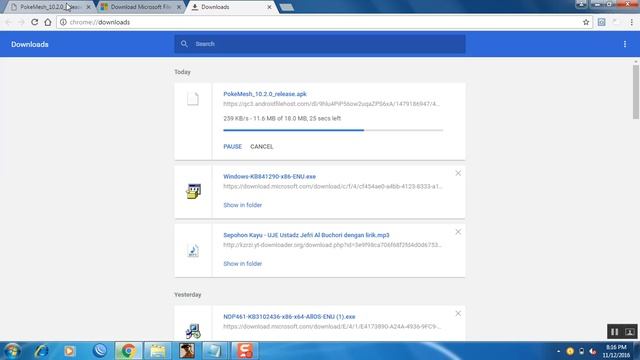The height and width of the screenshot is (360, 640).
Task: Show Sepohon Kayu mp3 in folder
Action: (242, 264)
